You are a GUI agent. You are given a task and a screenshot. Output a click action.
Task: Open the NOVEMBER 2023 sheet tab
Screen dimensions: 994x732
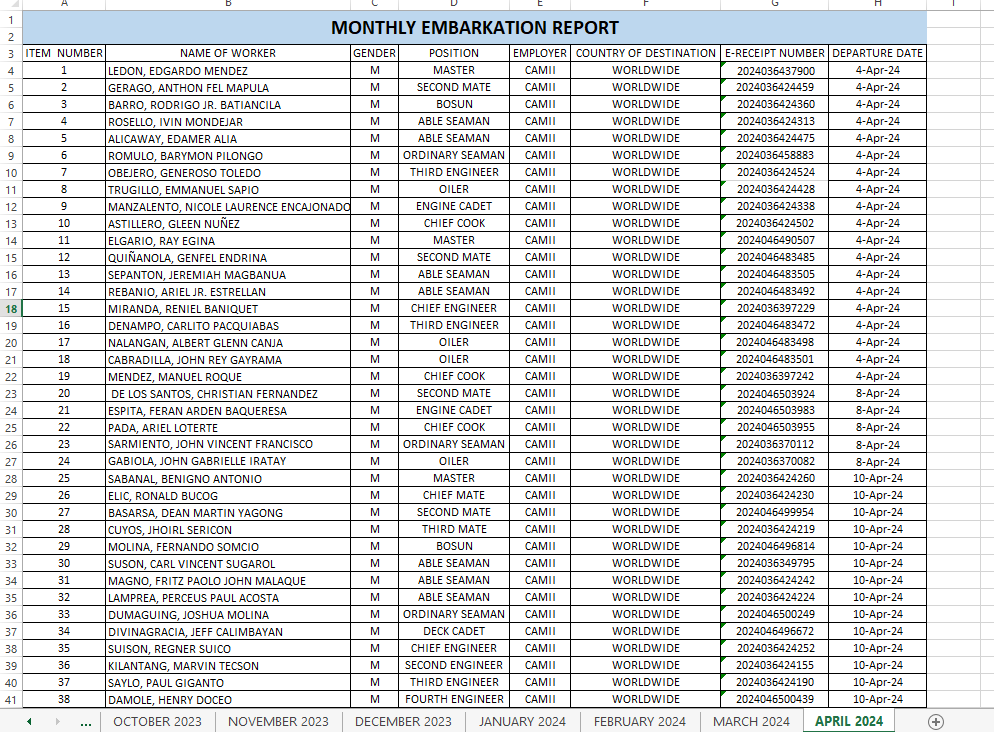coord(278,721)
